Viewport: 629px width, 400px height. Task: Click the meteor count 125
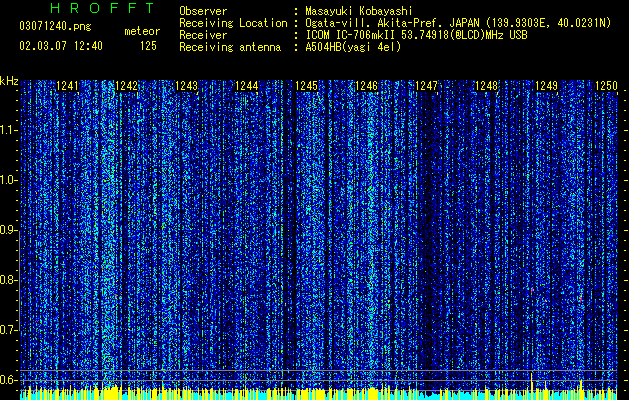coord(148,46)
